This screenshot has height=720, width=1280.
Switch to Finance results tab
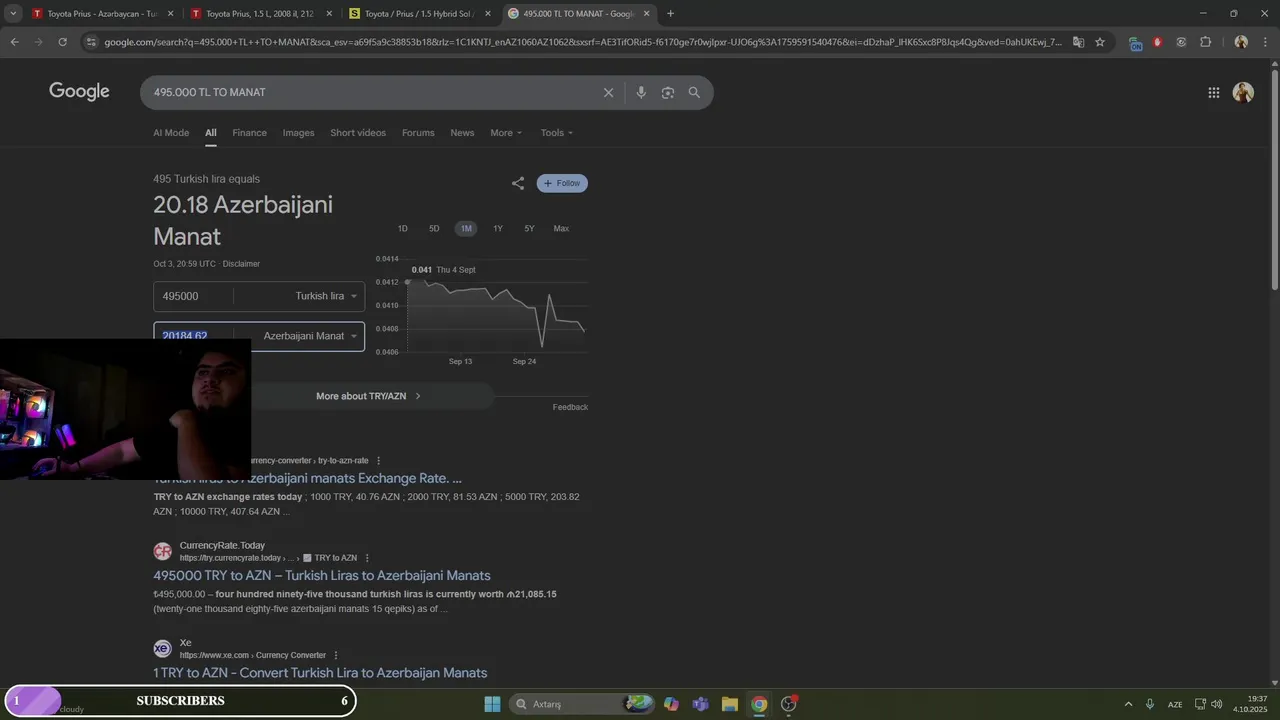click(250, 133)
